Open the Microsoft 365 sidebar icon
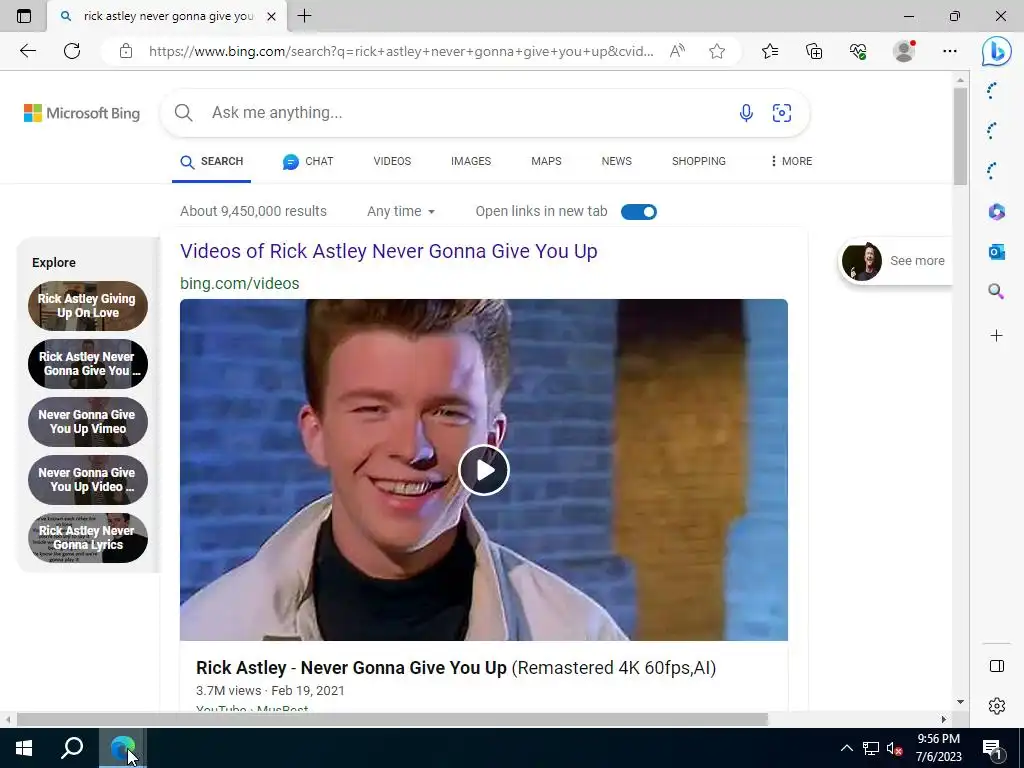Image resolution: width=1024 pixels, height=768 pixels. (997, 212)
